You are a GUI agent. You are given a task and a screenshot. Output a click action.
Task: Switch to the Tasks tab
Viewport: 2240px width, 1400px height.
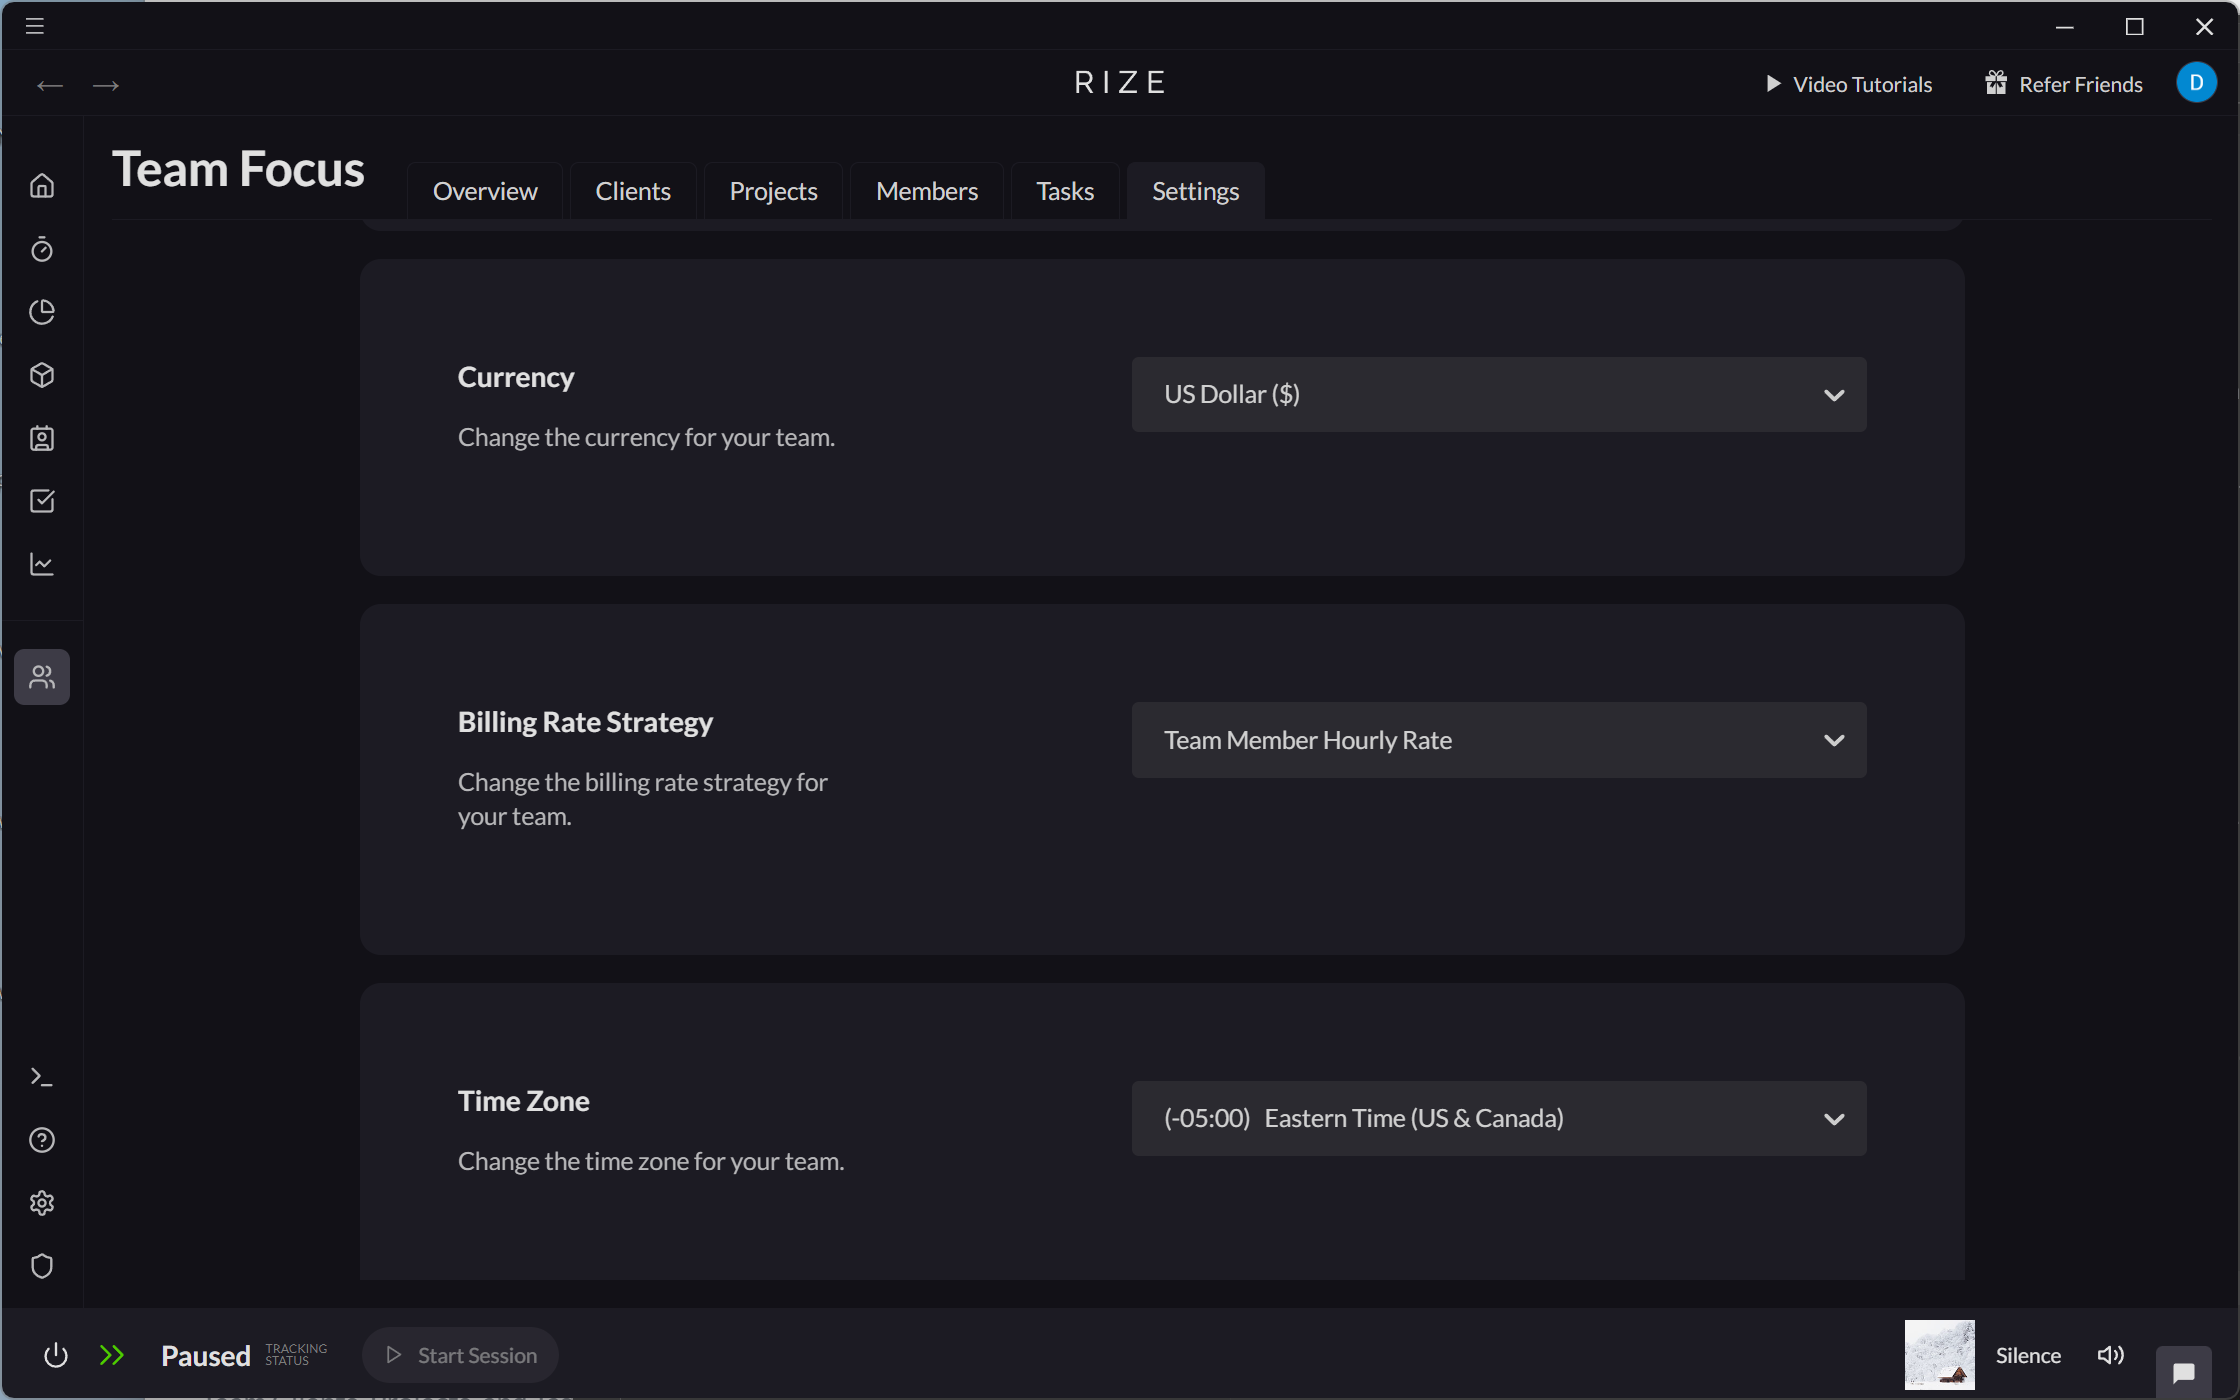[1065, 191]
